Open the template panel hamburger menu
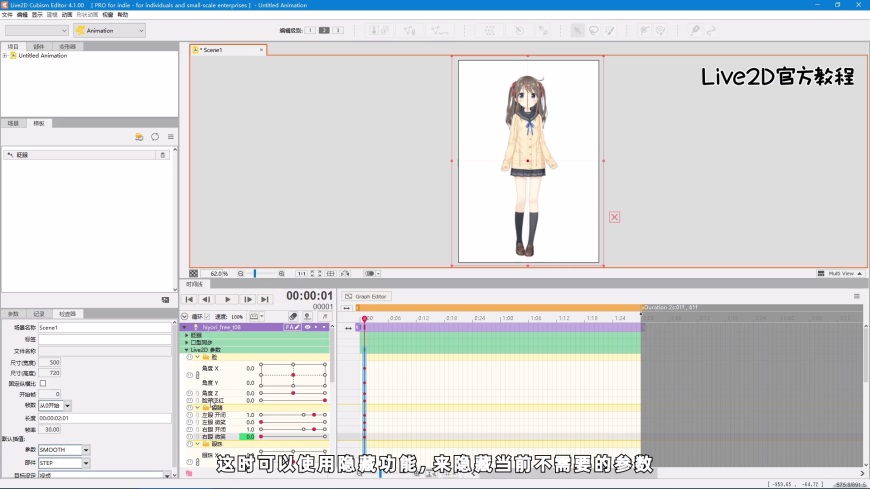 click(171, 137)
